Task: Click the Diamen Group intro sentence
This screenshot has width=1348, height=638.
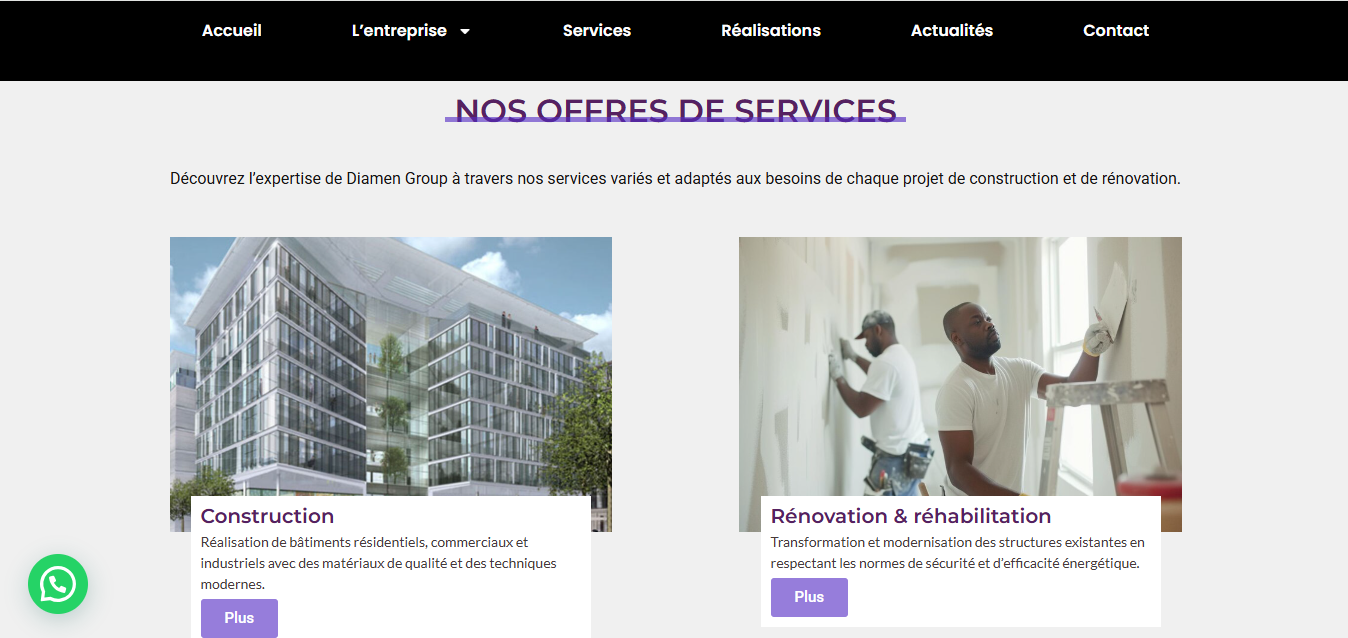Action: [675, 179]
